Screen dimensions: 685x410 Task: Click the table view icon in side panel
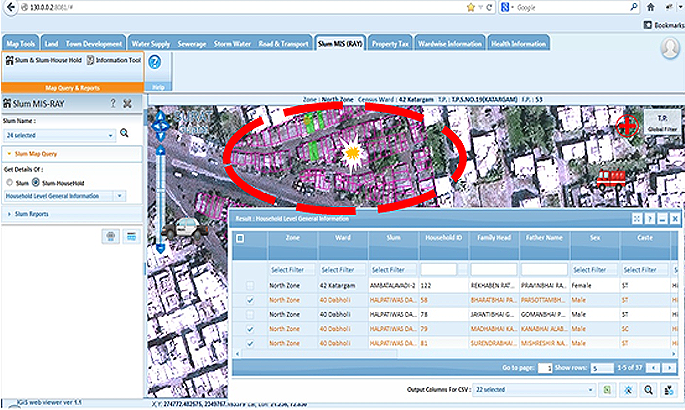pyautogui.click(x=131, y=236)
